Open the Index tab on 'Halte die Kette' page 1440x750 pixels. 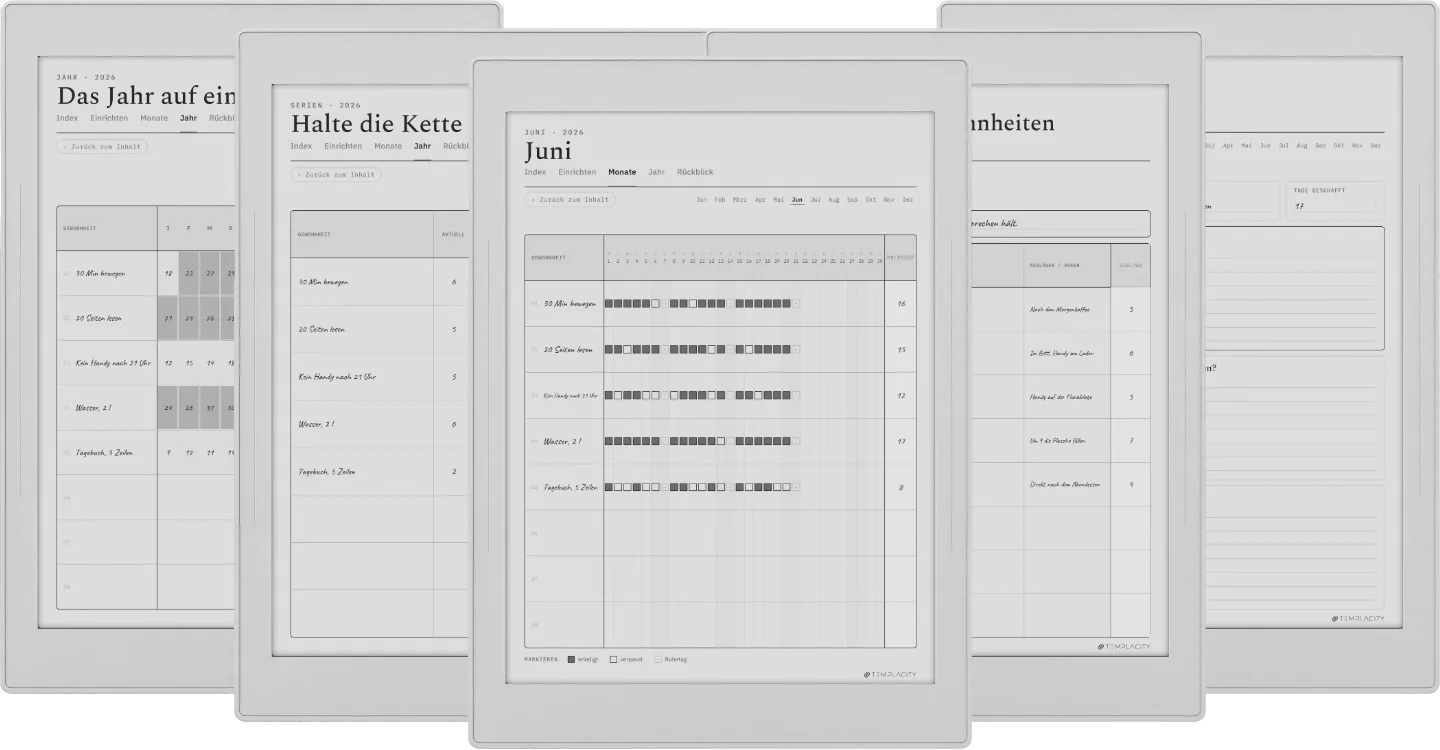coord(301,146)
